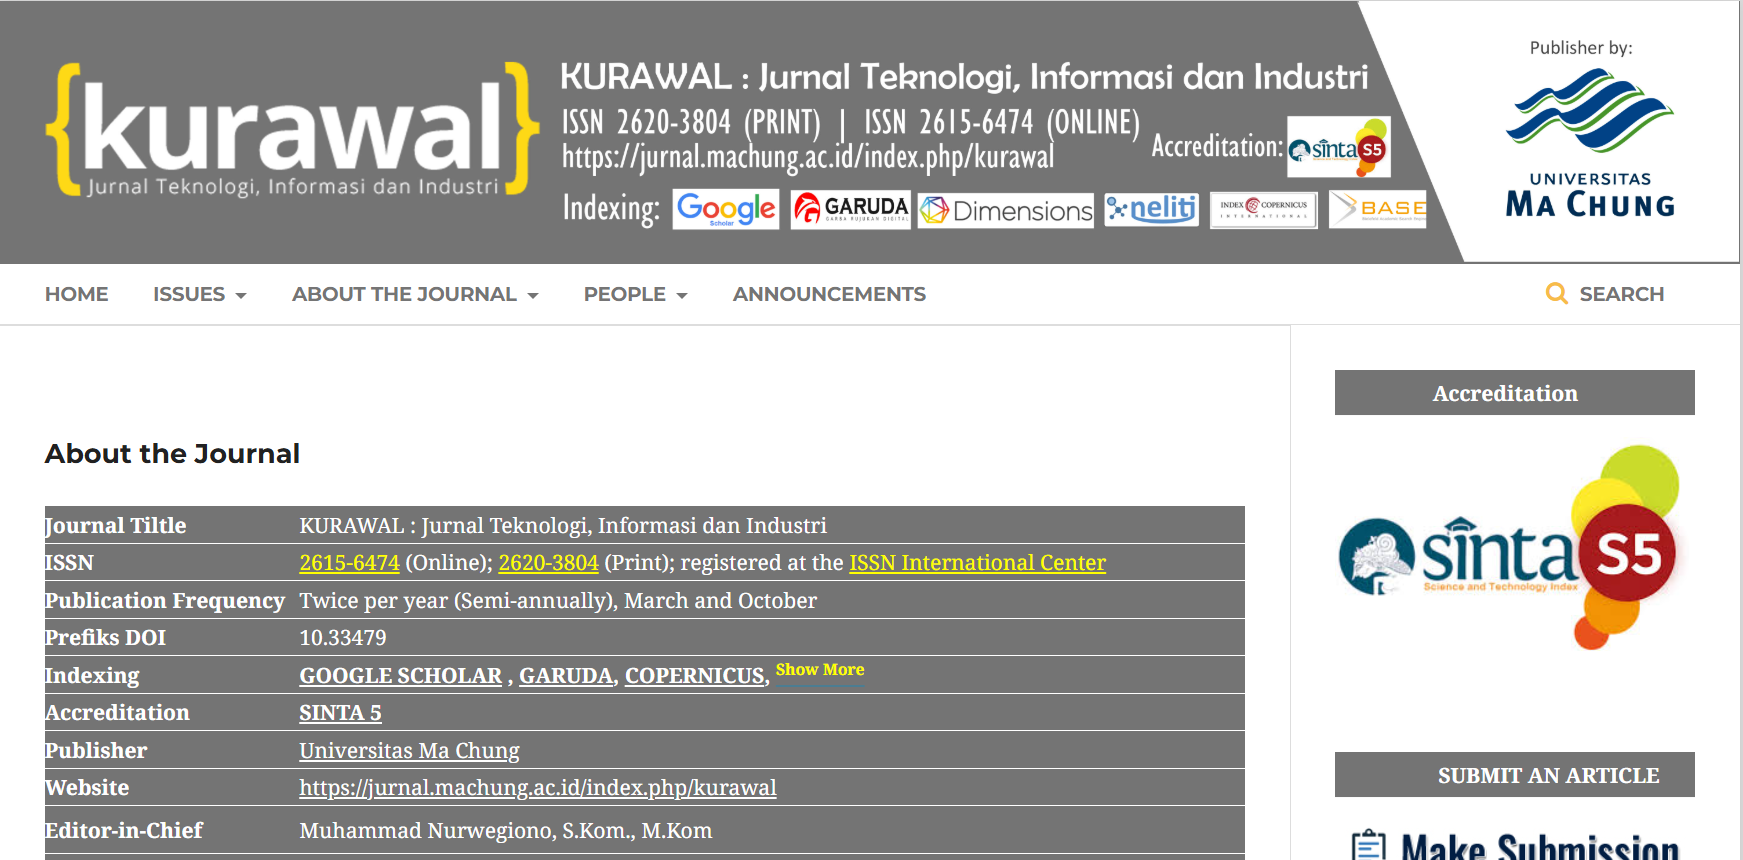Open the 2615-6474 online ISSN link
This screenshot has width=1743, height=860.
point(350,563)
